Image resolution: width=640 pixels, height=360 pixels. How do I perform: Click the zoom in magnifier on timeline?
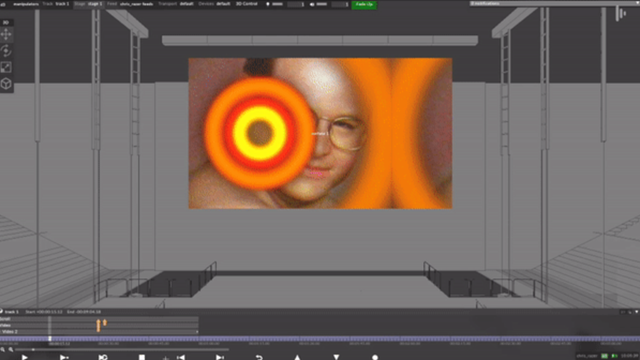(11, 349)
